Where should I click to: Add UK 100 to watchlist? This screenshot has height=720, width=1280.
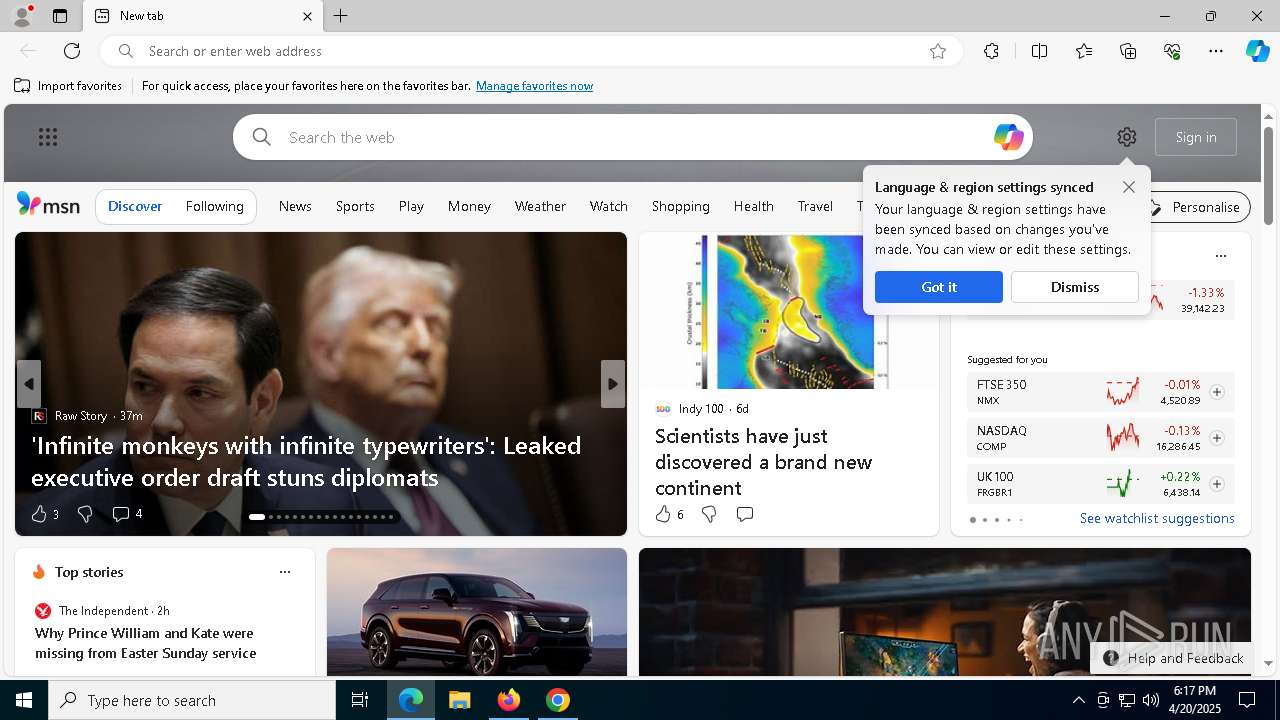[1217, 484]
